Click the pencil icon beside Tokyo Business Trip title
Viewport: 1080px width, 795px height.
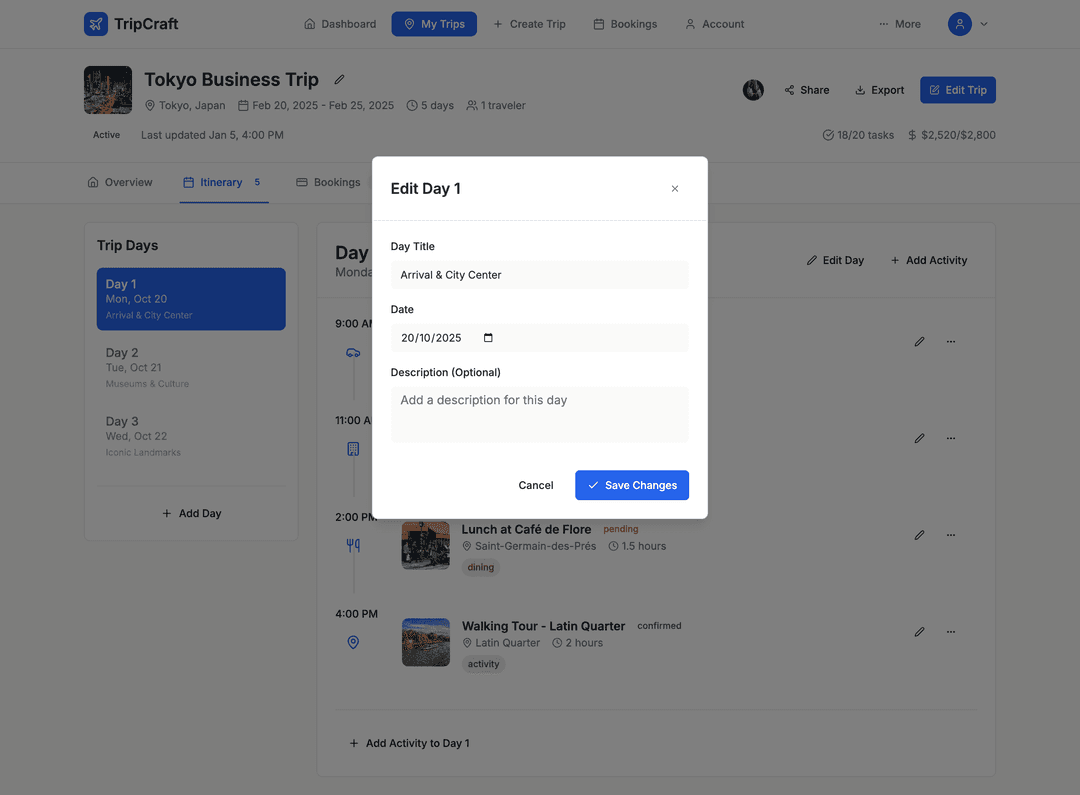click(338, 79)
